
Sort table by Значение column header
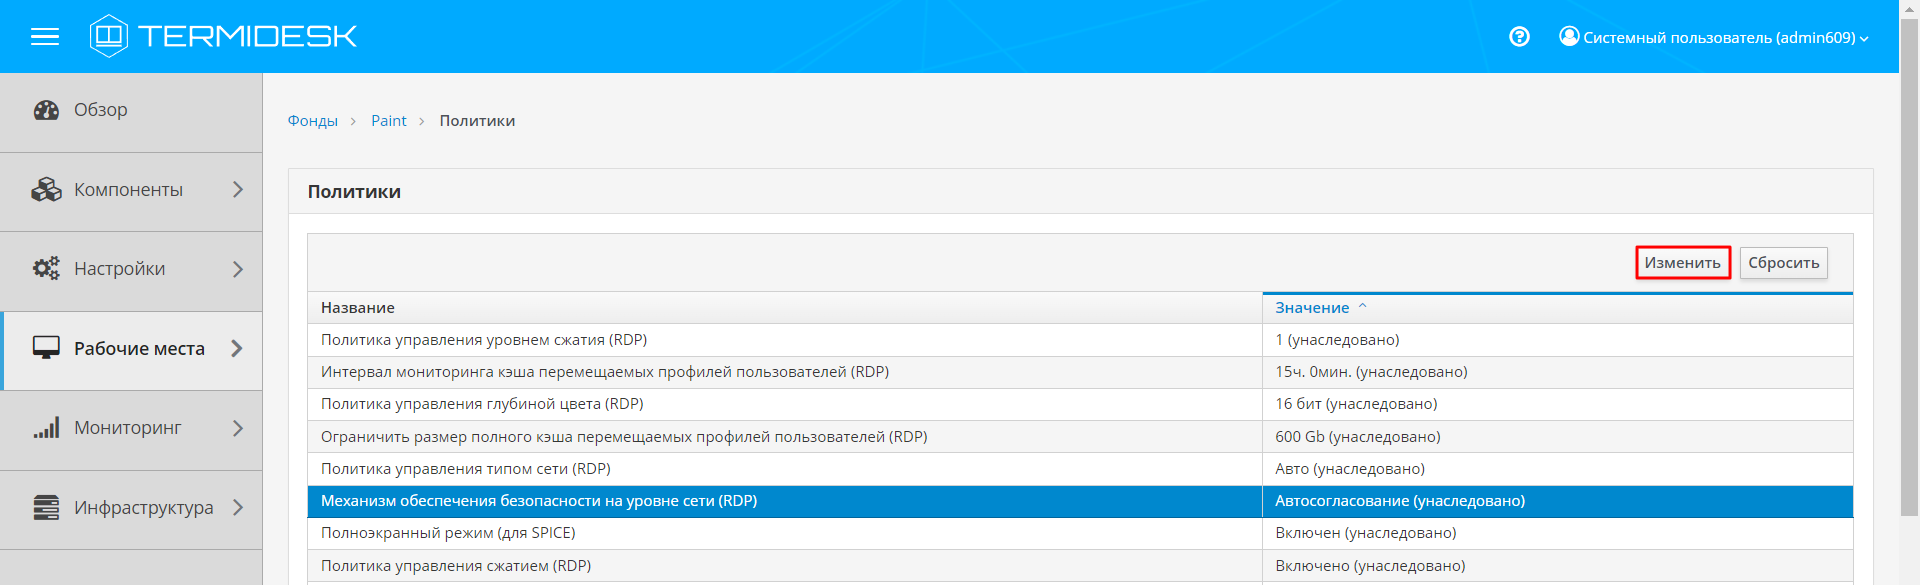1312,308
